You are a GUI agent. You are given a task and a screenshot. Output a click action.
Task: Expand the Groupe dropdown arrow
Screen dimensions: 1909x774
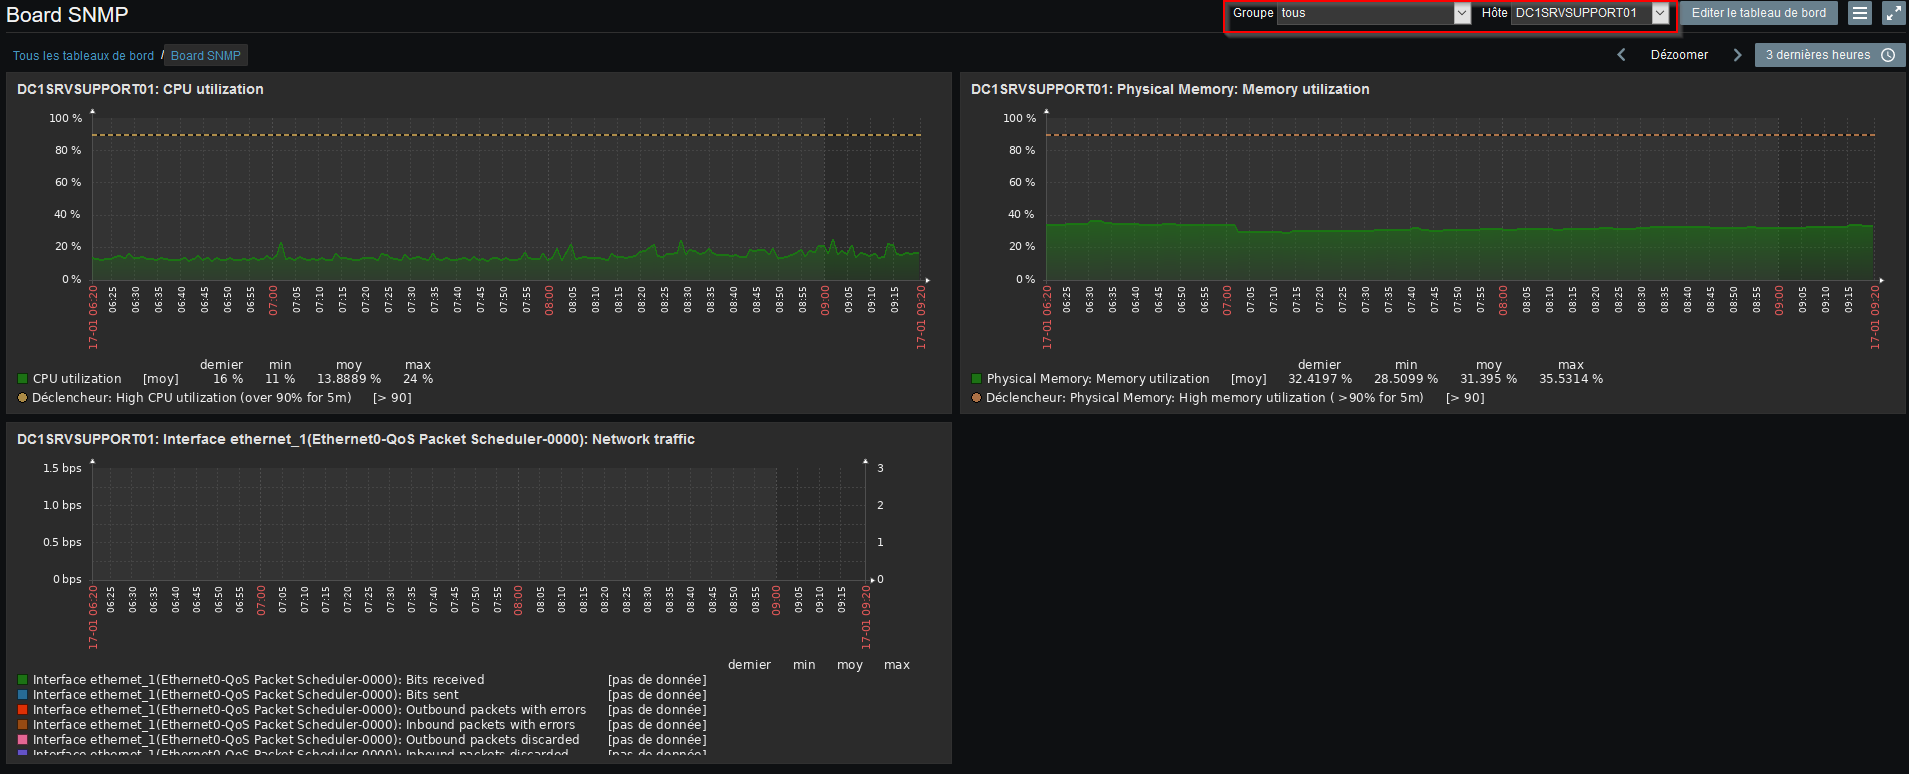pos(1462,13)
